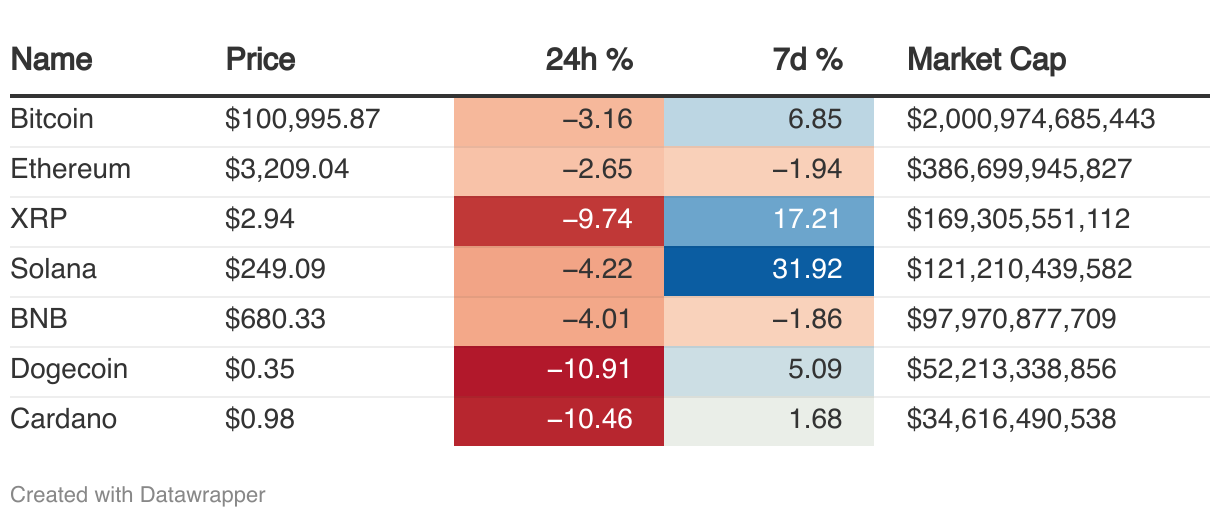
Task: Select the −9.74 XRP 24h cell
Action: click(559, 221)
